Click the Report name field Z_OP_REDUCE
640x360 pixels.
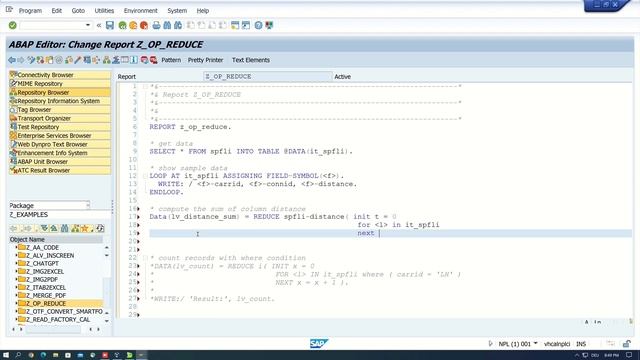[268, 76]
